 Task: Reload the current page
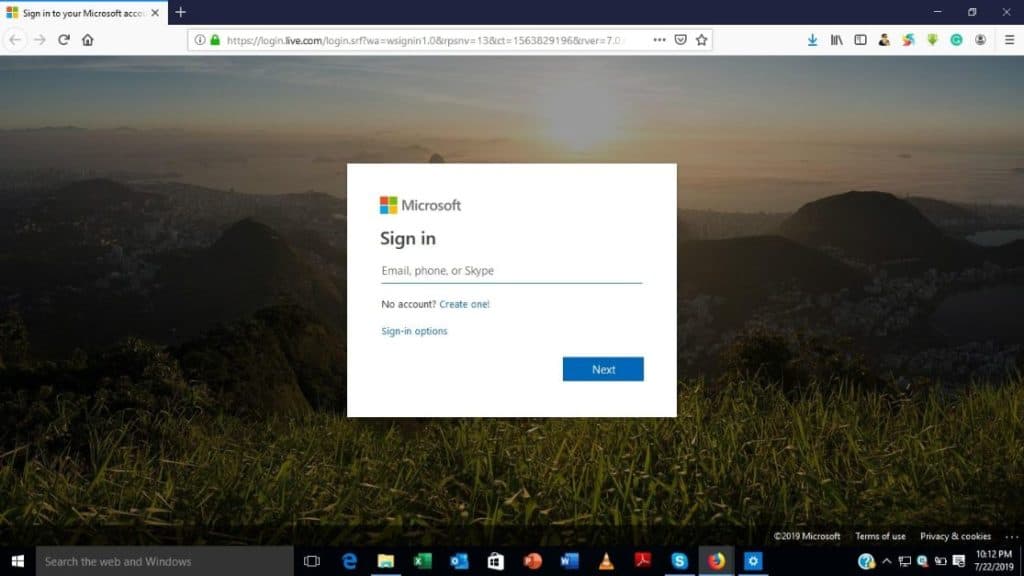[x=63, y=40]
